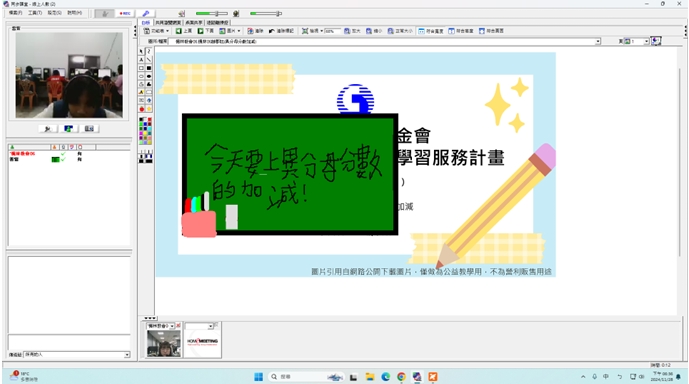Select the yellow star stamp tool
689x384 pixels.
(149, 109)
